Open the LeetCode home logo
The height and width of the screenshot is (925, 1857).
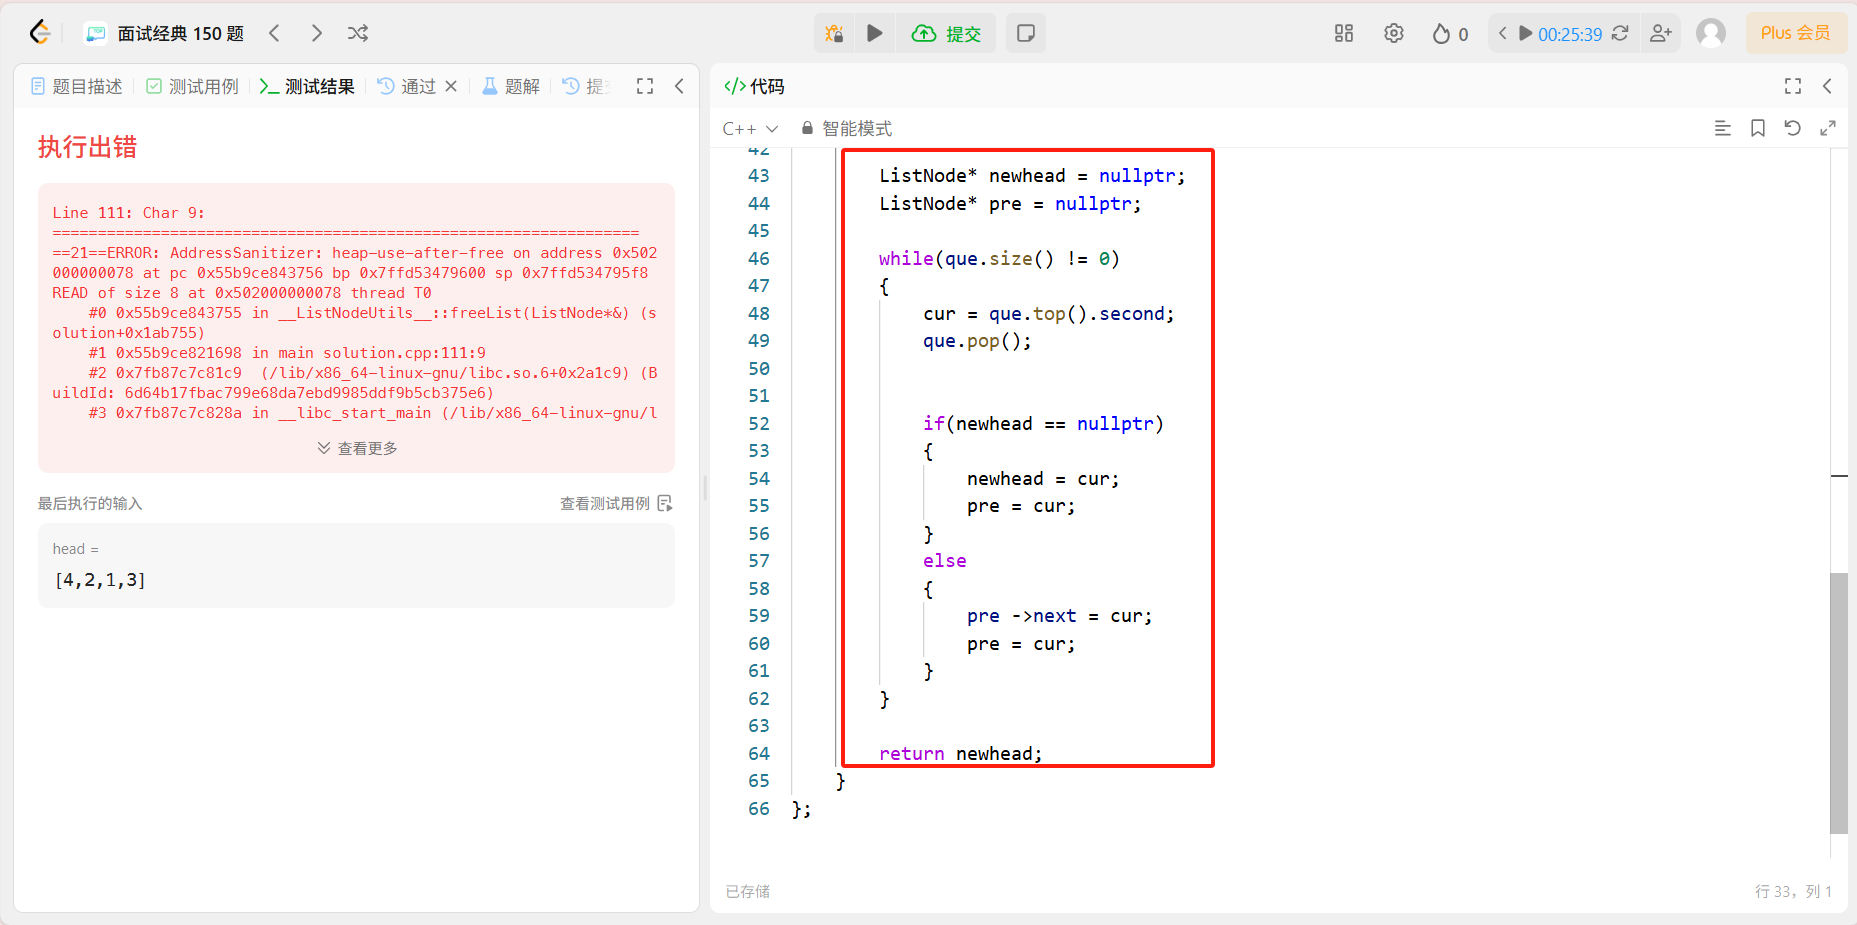(40, 33)
